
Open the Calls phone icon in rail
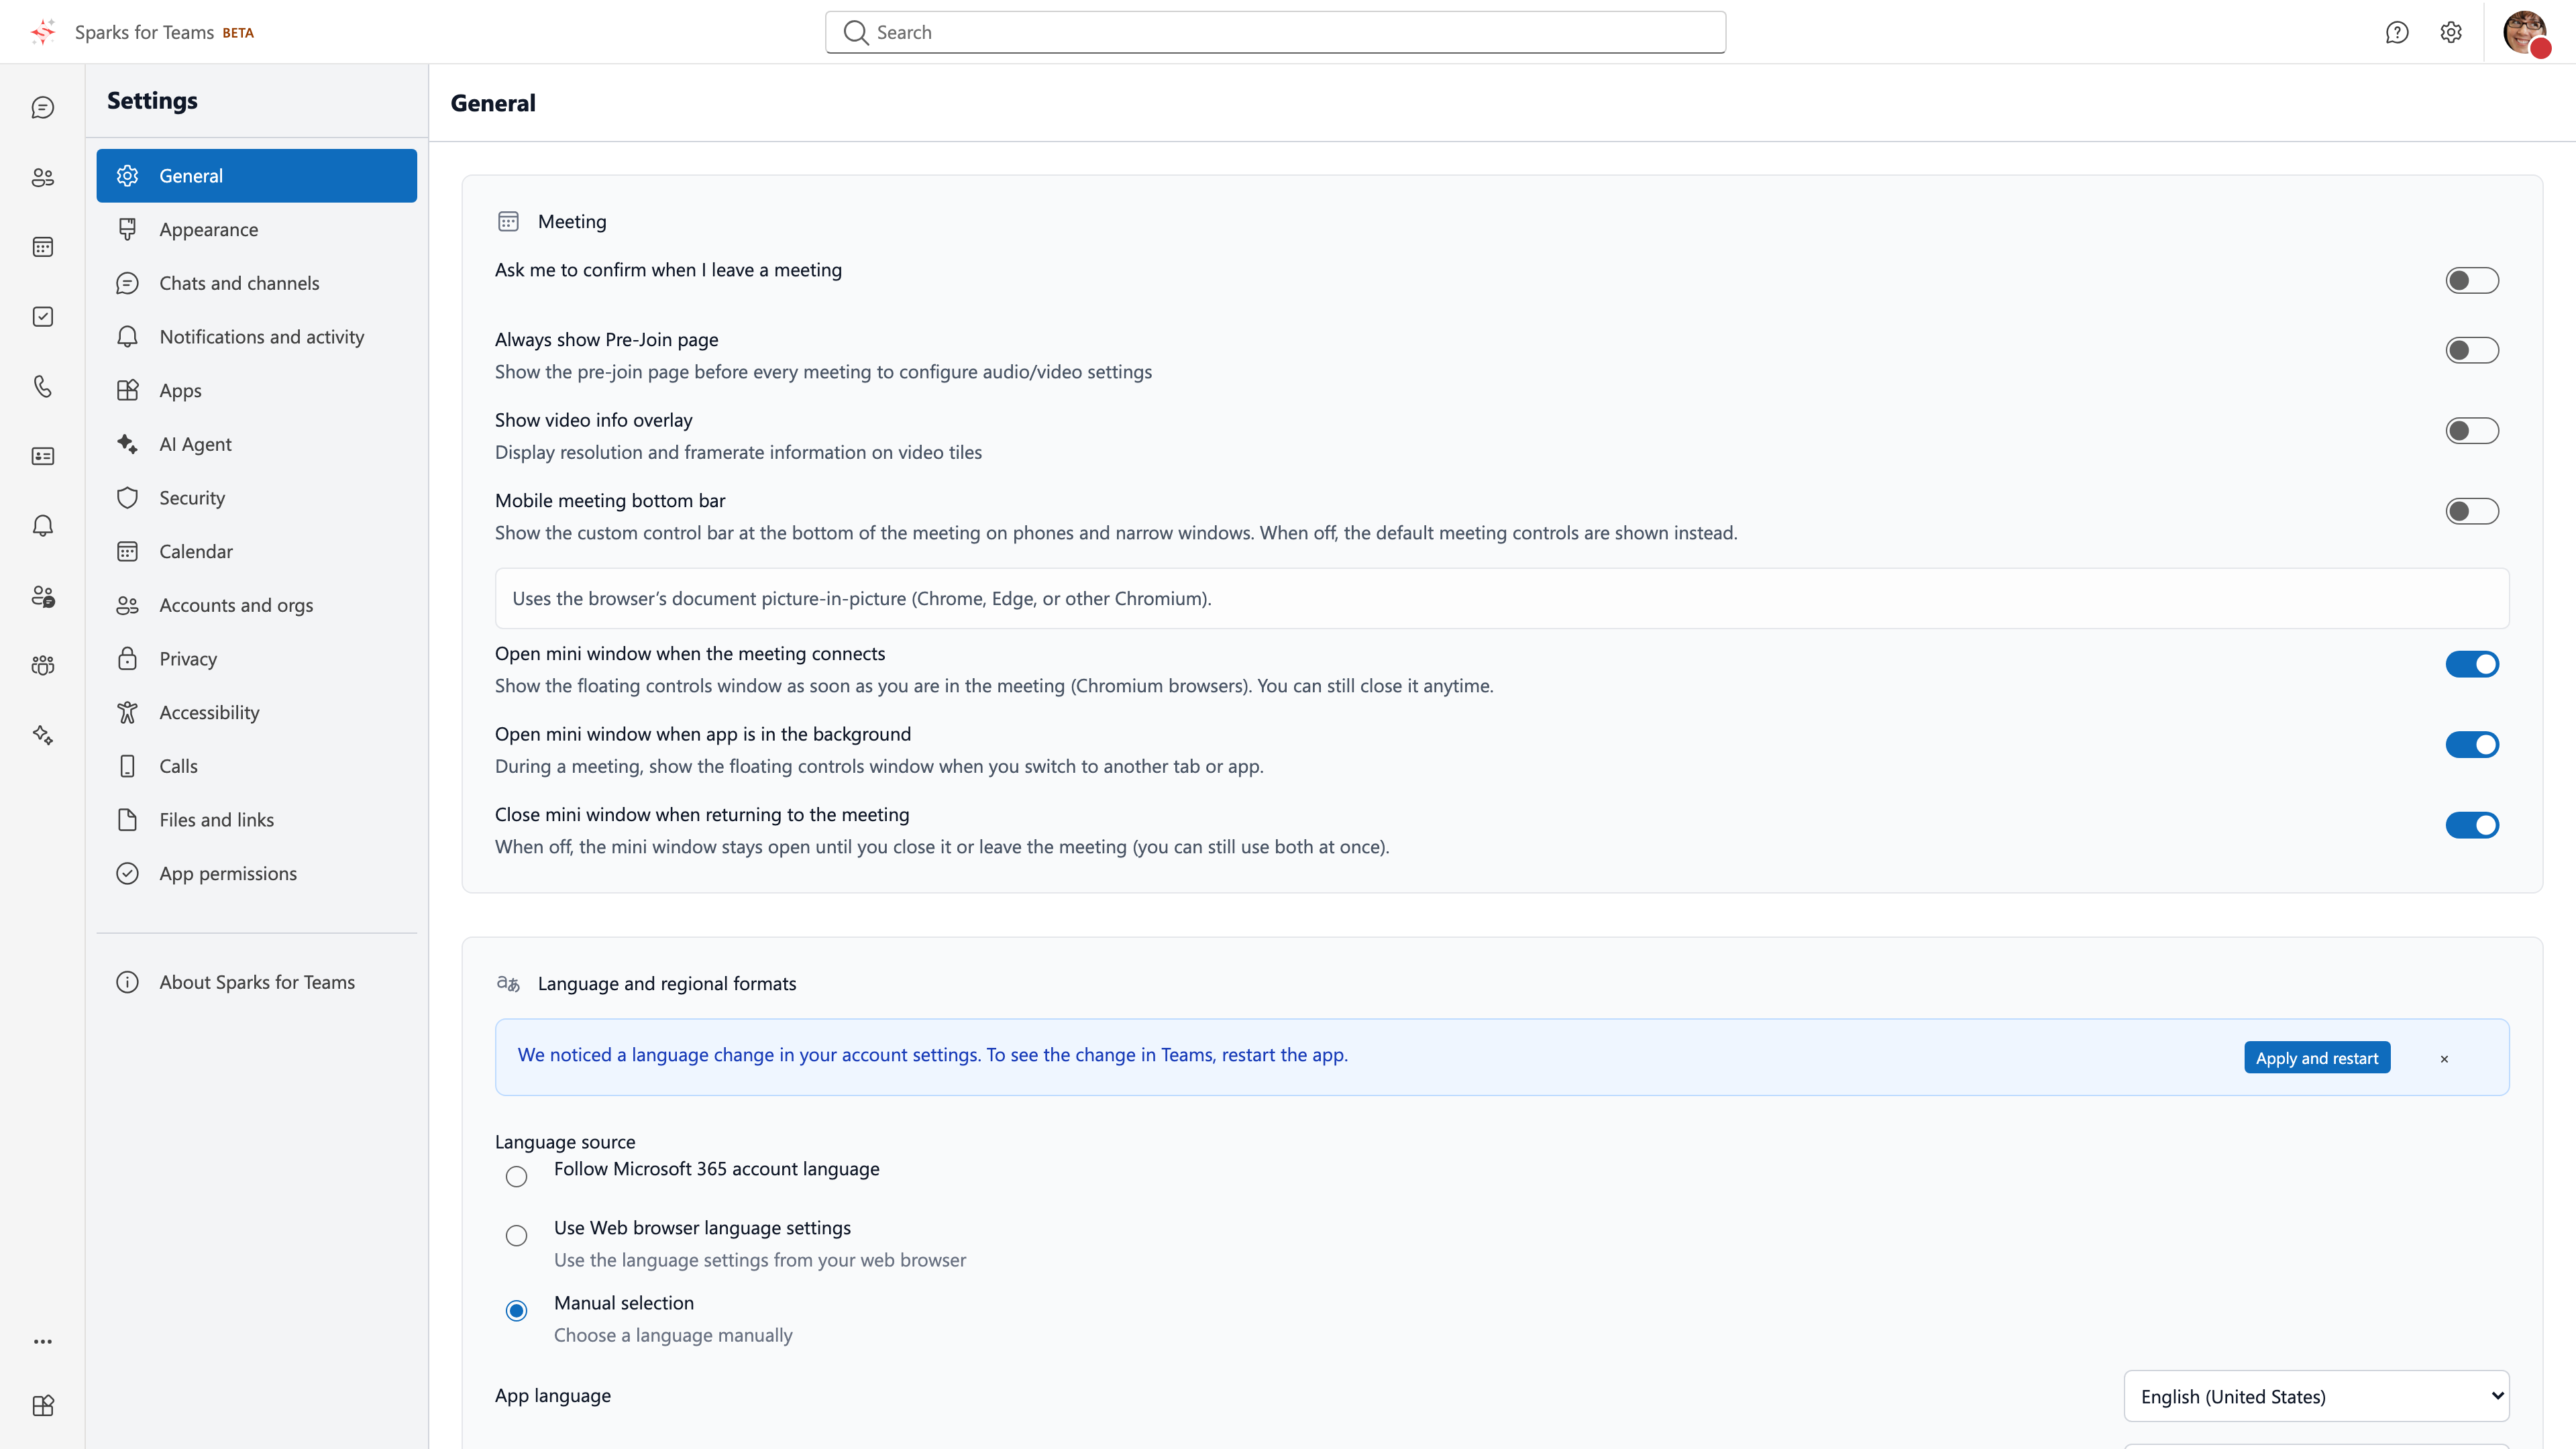click(x=42, y=386)
